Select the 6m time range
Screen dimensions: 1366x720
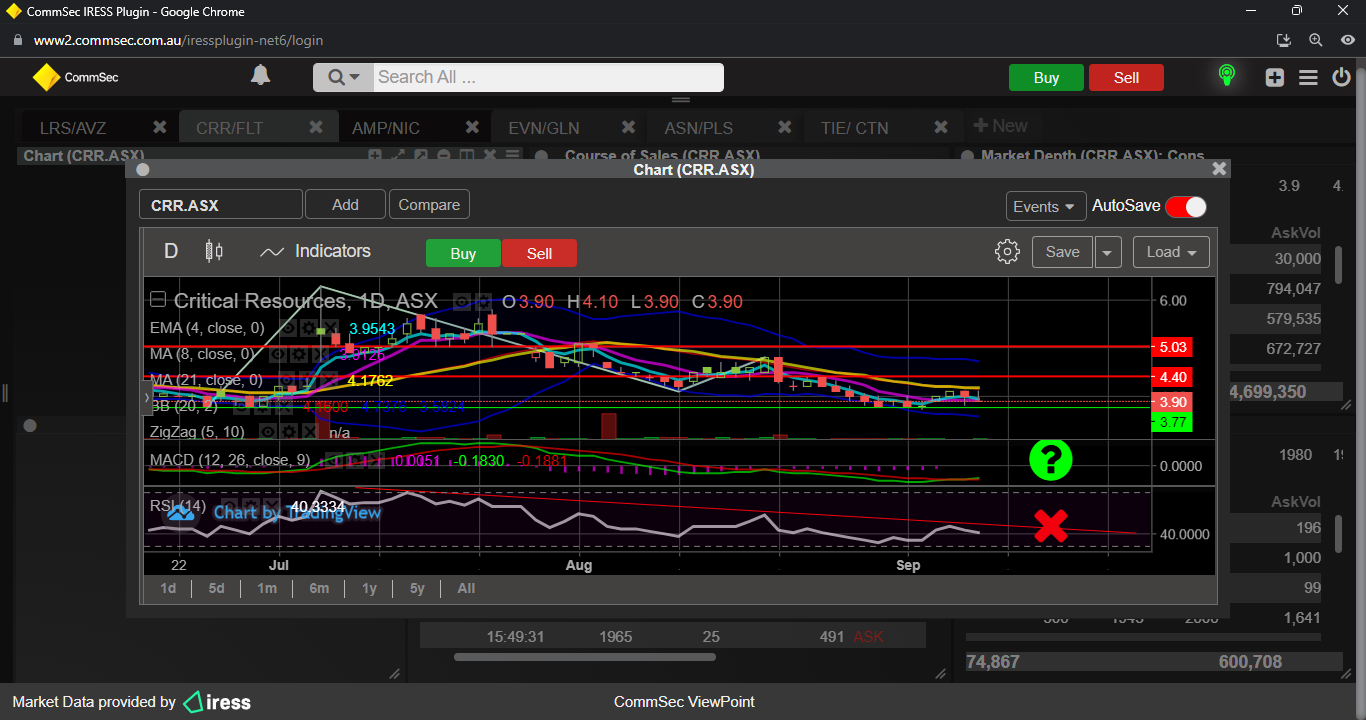pos(319,588)
